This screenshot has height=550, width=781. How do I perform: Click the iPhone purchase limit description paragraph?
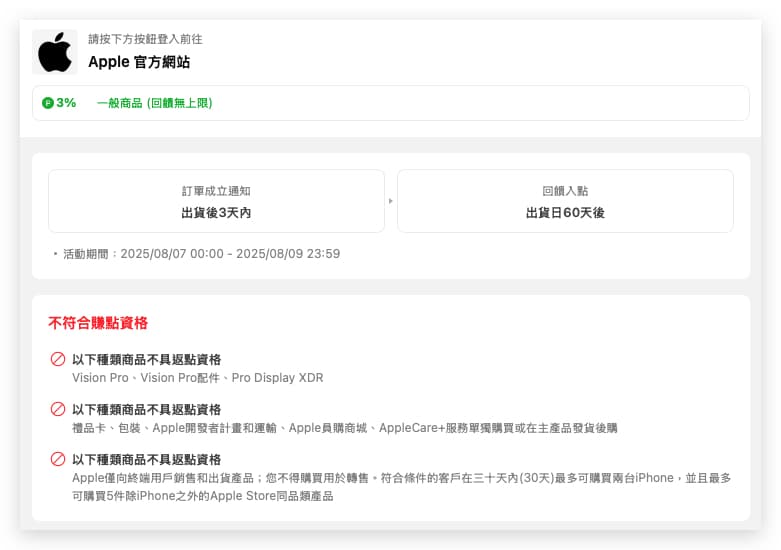pyautogui.click(x=401, y=487)
